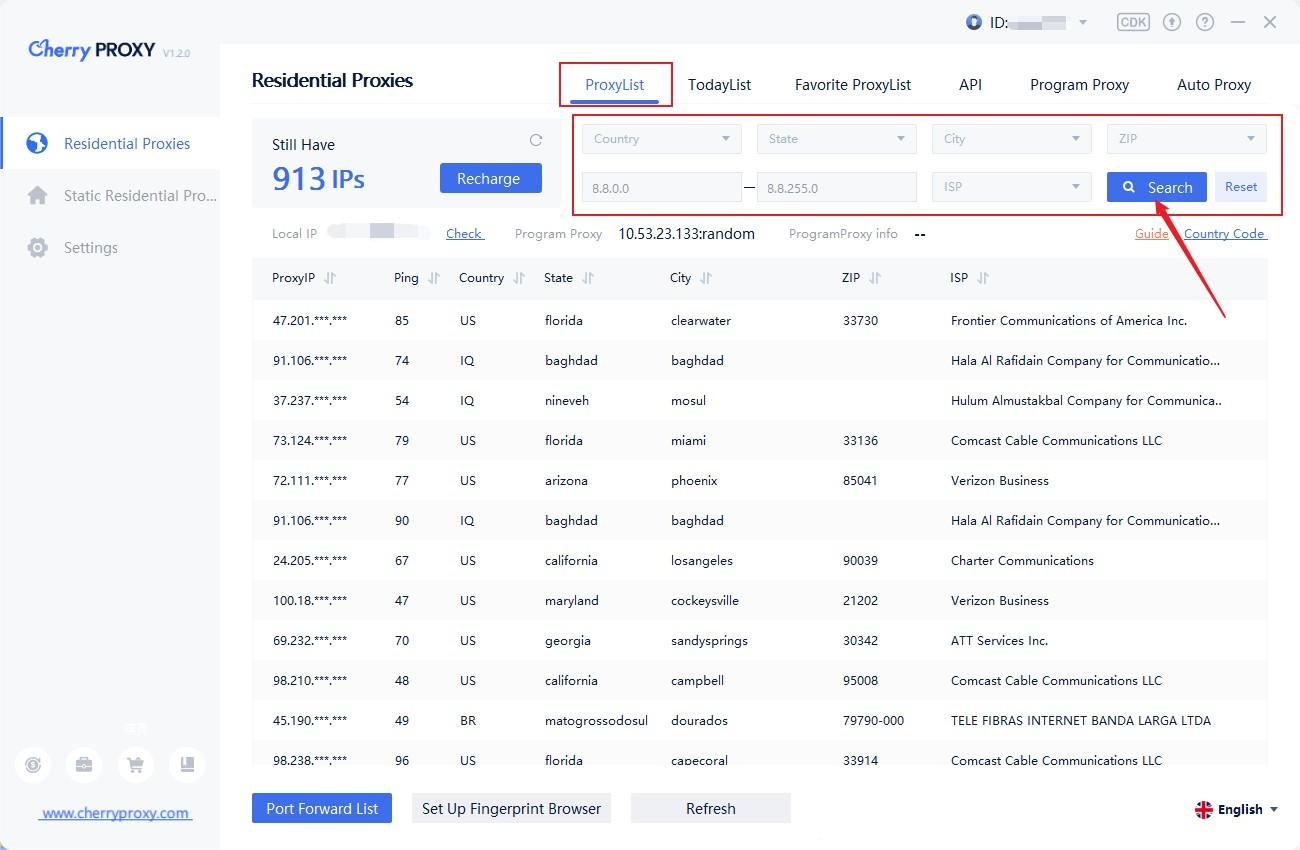Click the book icon in sidebar

pyautogui.click(x=187, y=765)
